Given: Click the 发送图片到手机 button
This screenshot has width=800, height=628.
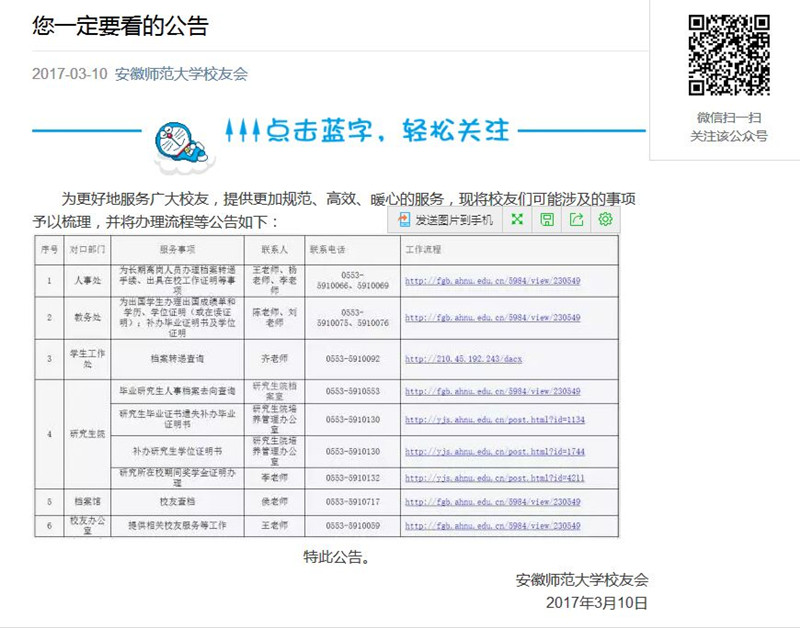Looking at the screenshot, I should 454,220.
